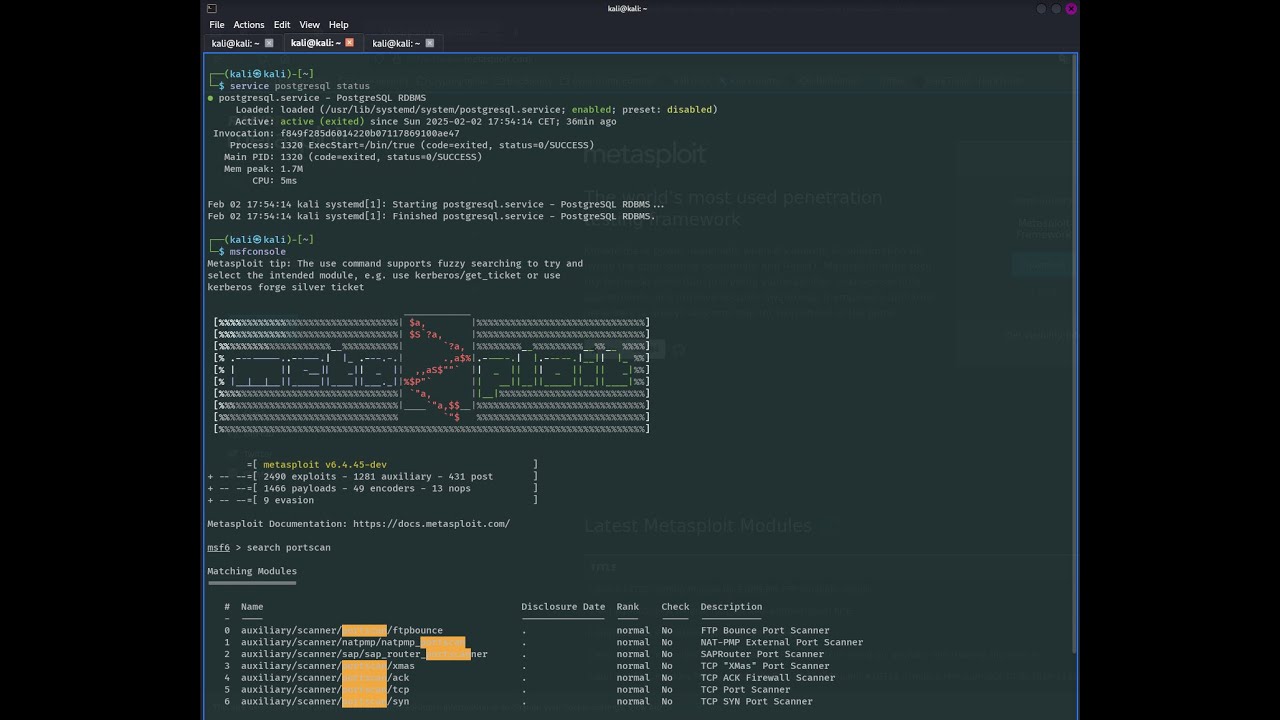Open the Edit menu
Image resolution: width=1280 pixels, height=720 pixels.
coord(282,25)
